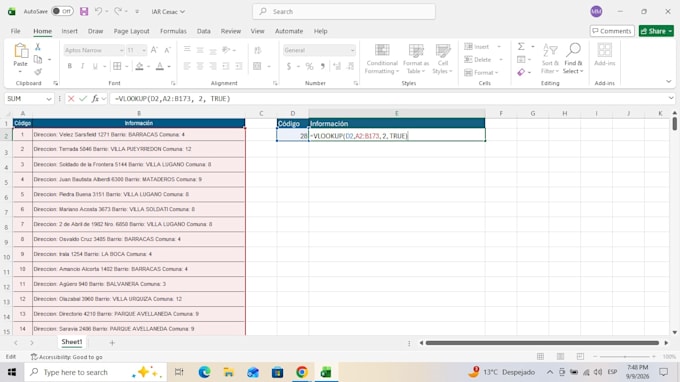The image size is (680, 382).
Task: Switch to the Data tab
Action: [203, 31]
